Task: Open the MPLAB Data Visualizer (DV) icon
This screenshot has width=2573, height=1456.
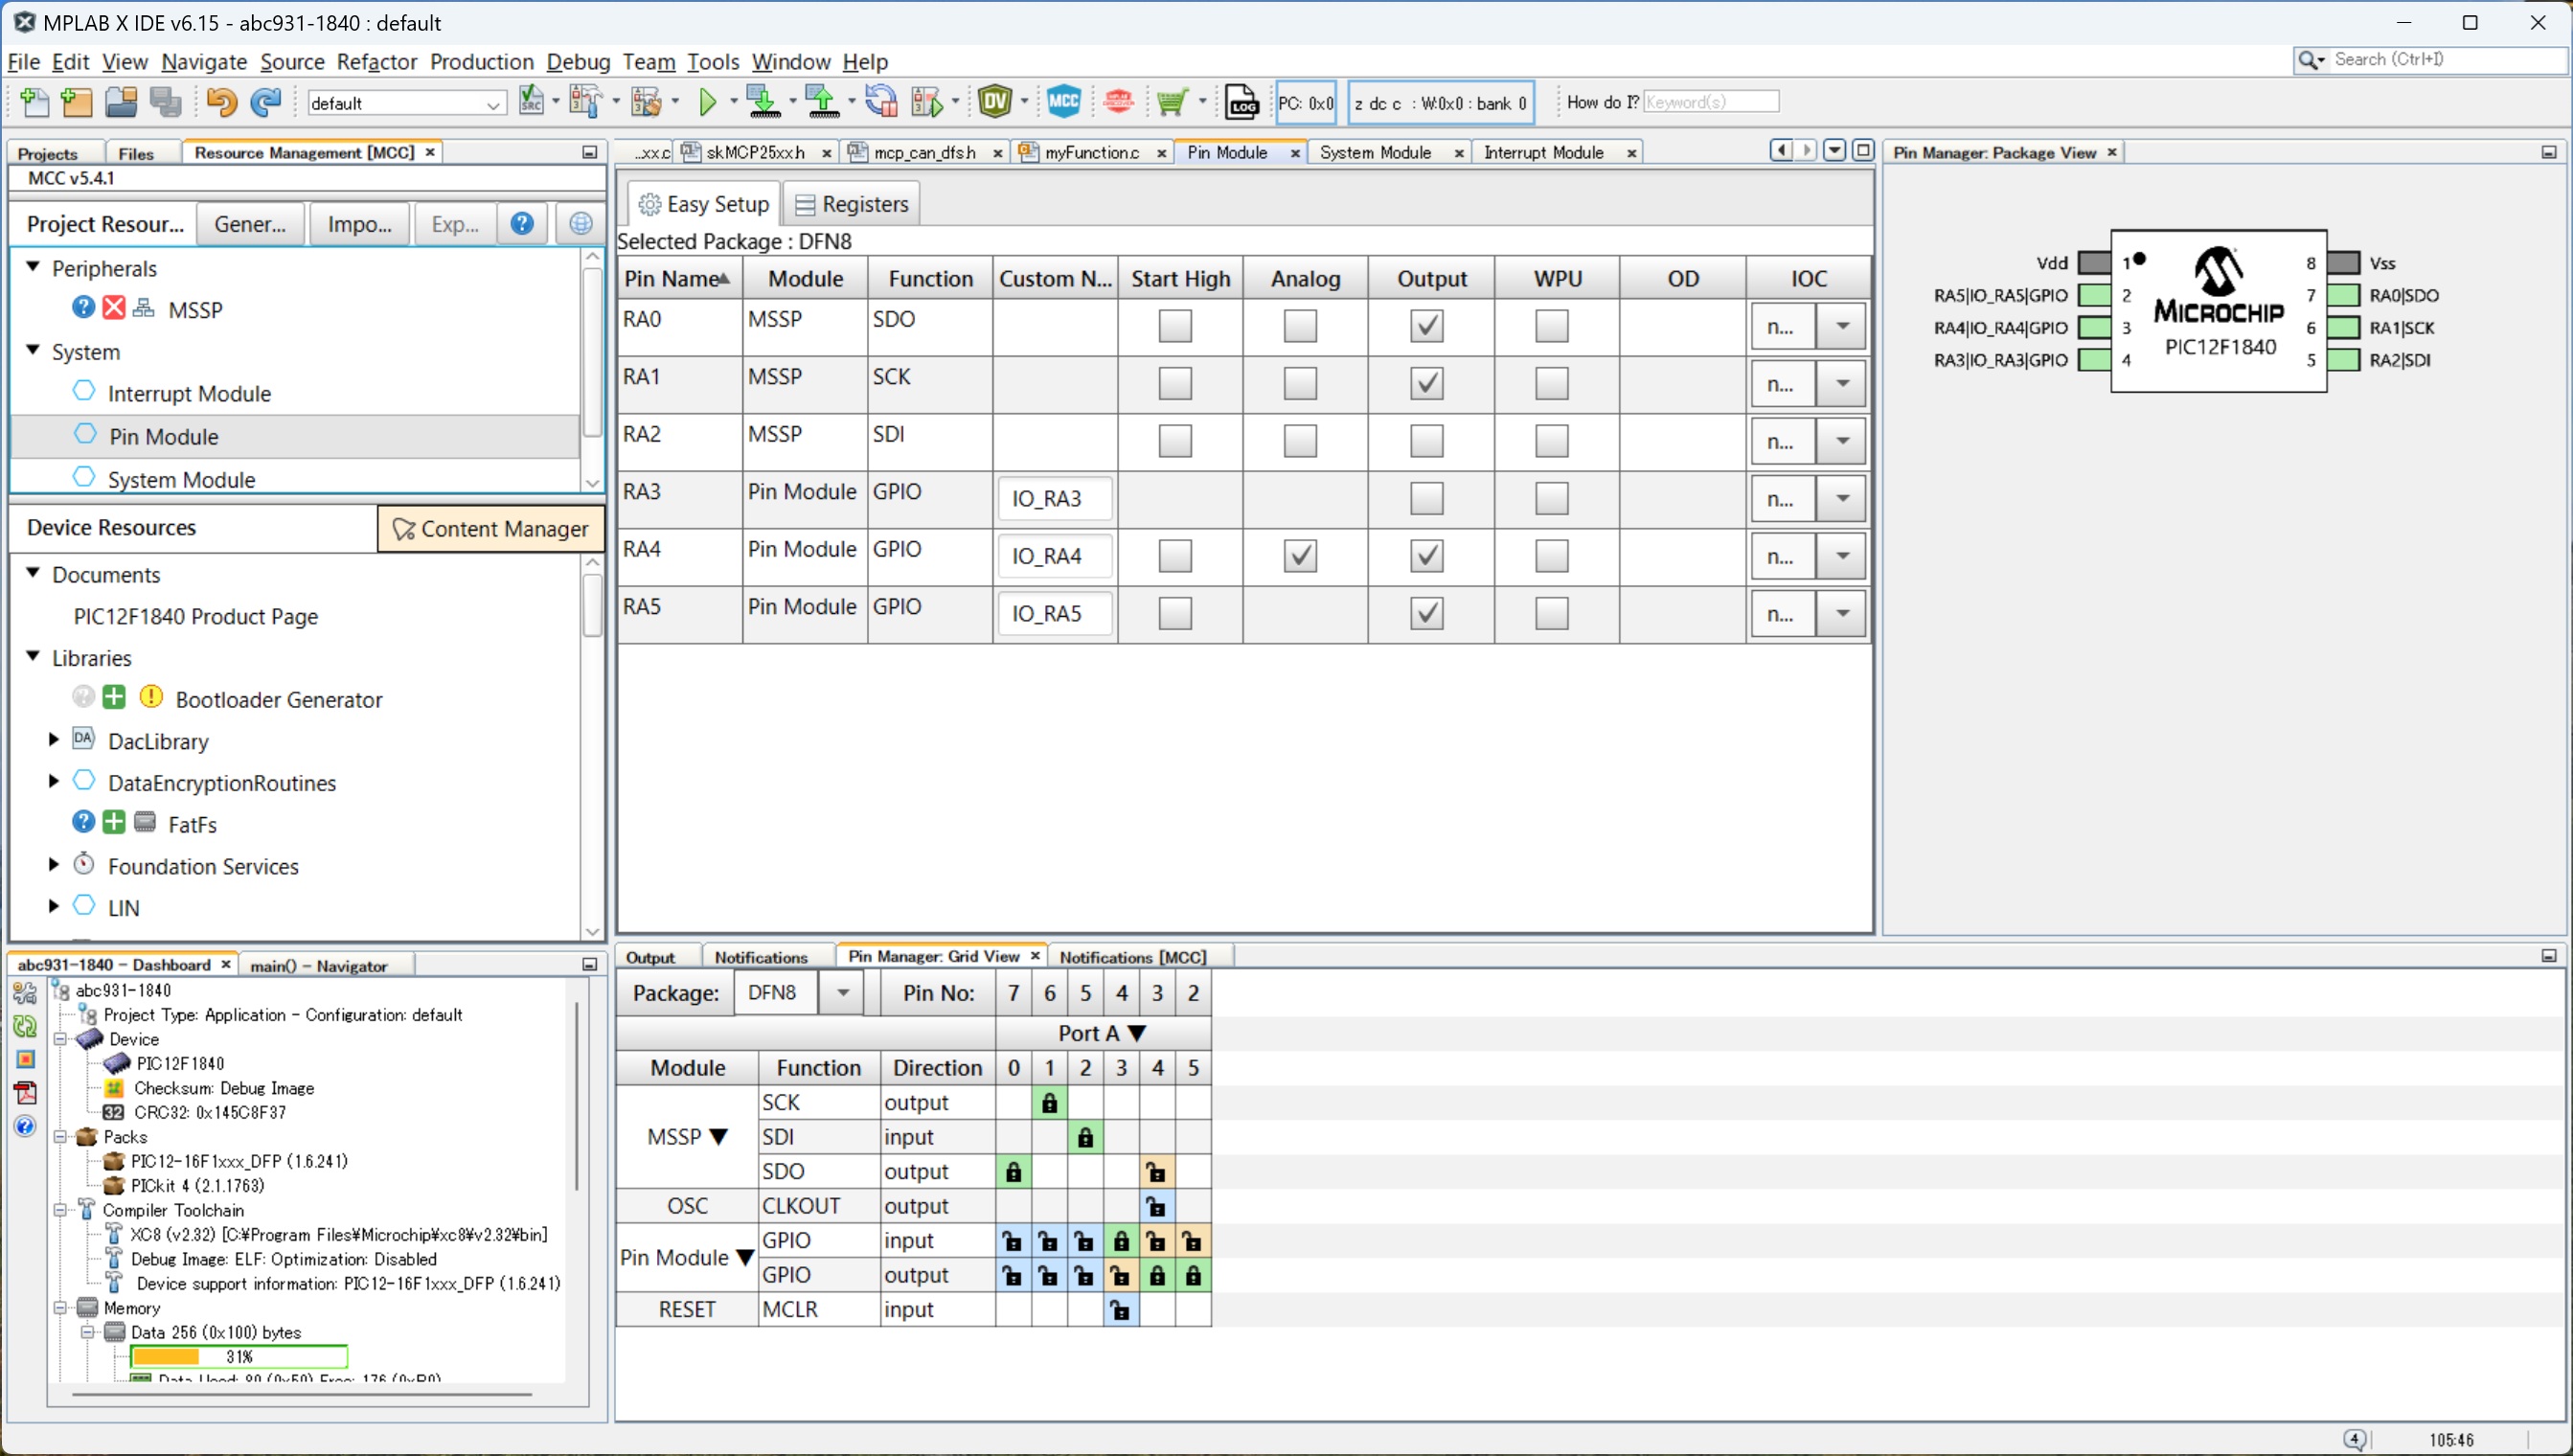Action: pyautogui.click(x=995, y=102)
